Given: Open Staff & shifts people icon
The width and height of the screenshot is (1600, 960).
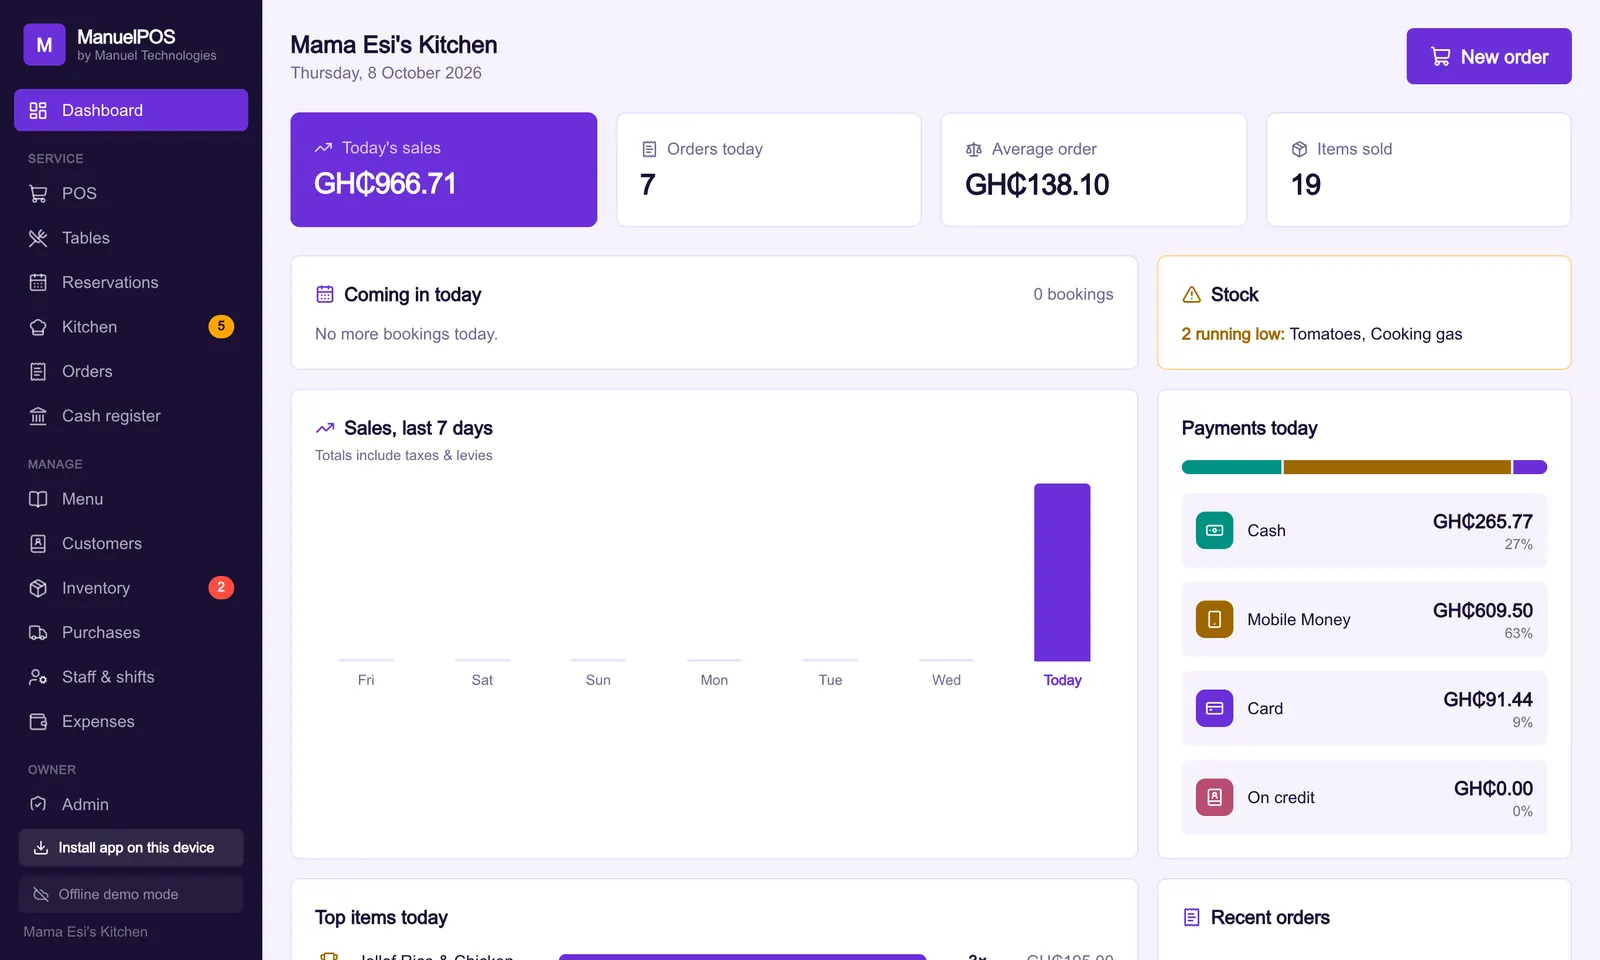Looking at the screenshot, I should pos(38,677).
